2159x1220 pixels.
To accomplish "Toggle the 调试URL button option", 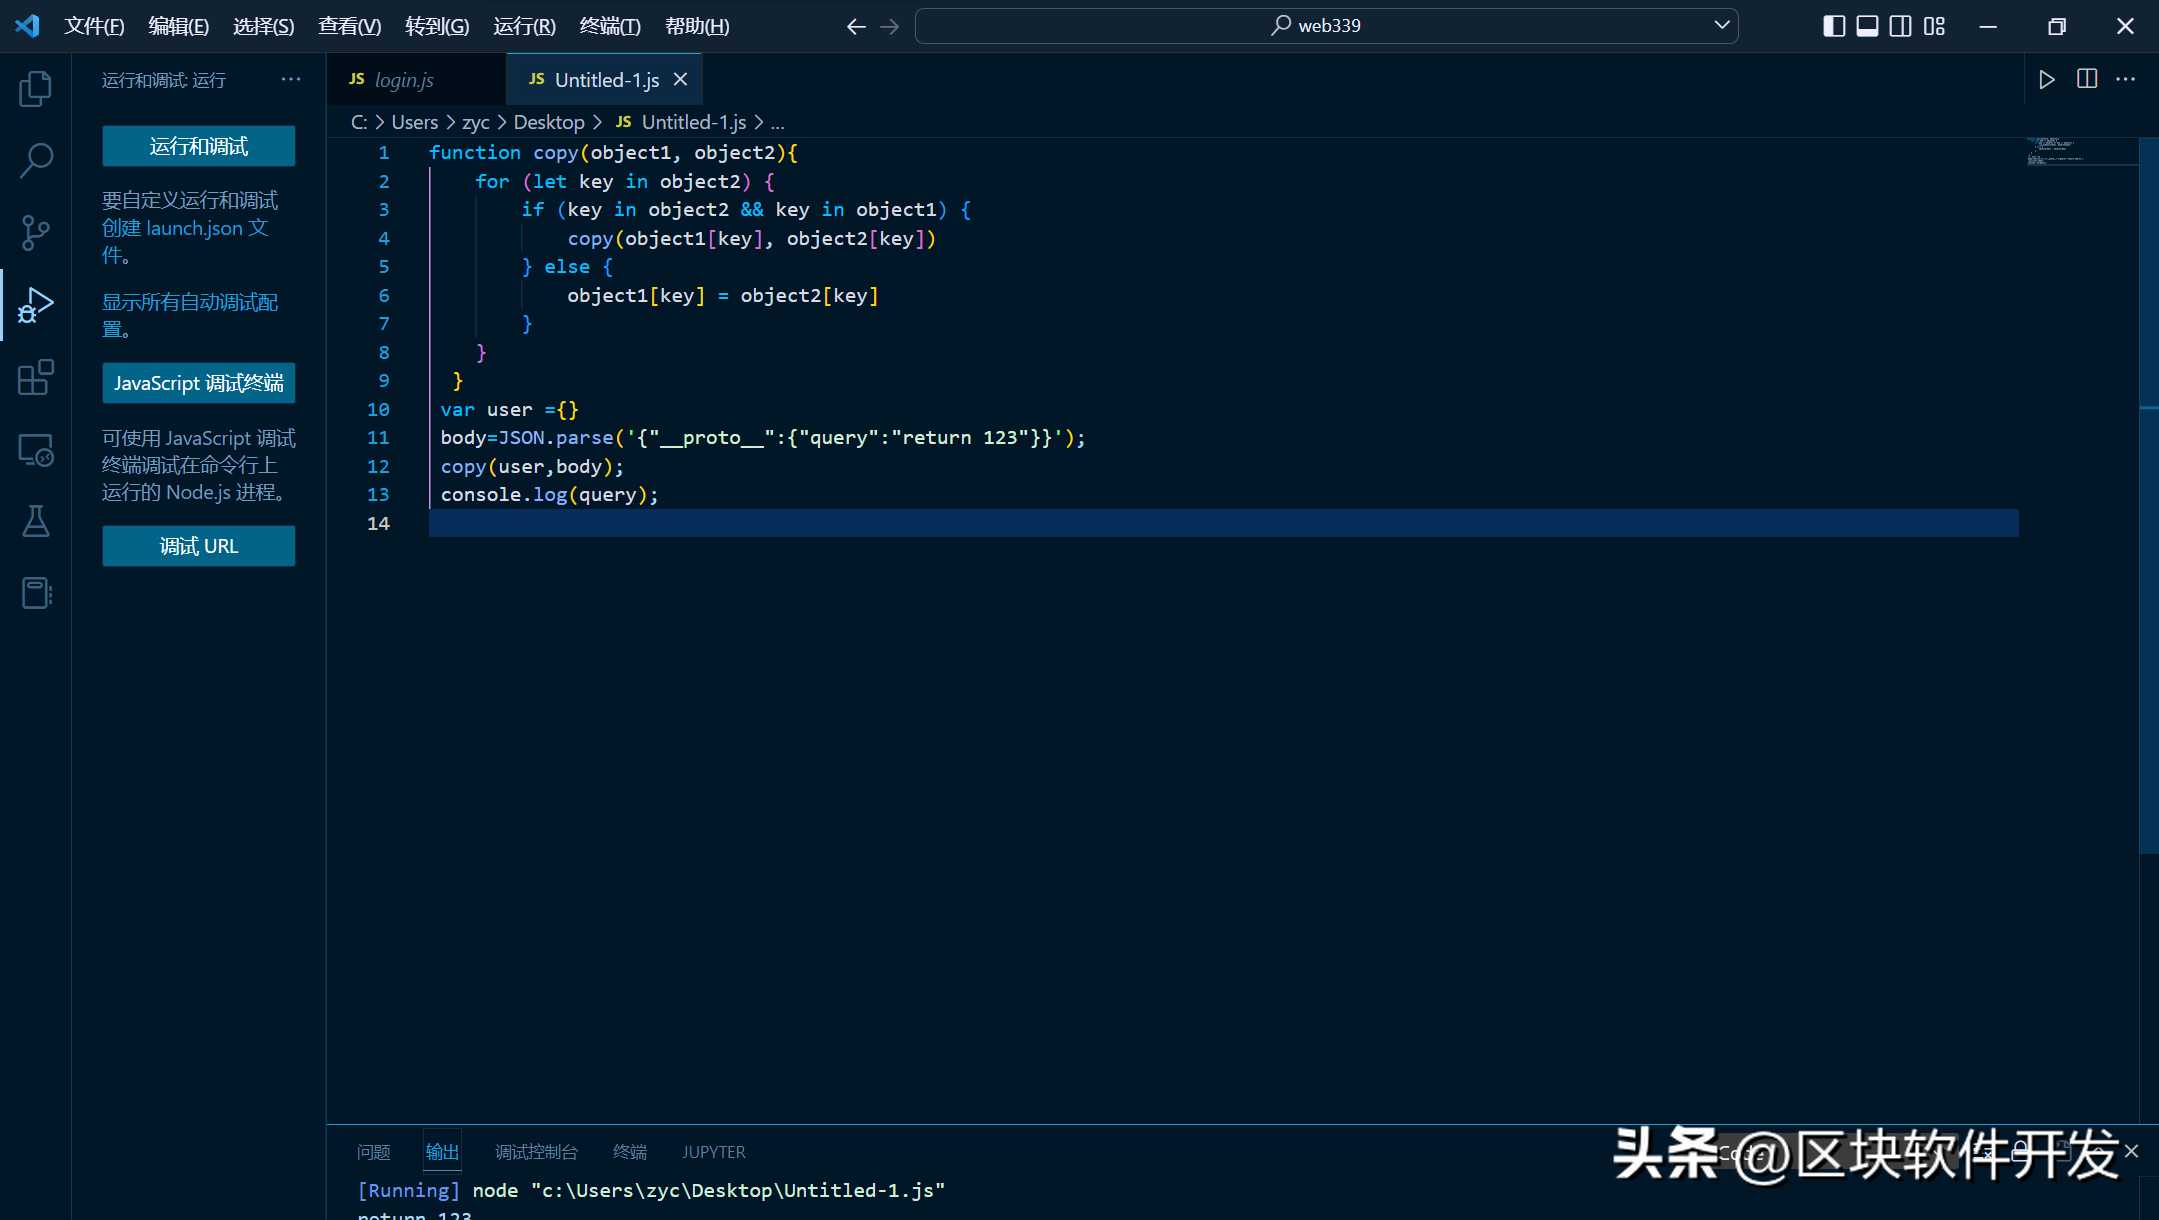I will 199,546.
